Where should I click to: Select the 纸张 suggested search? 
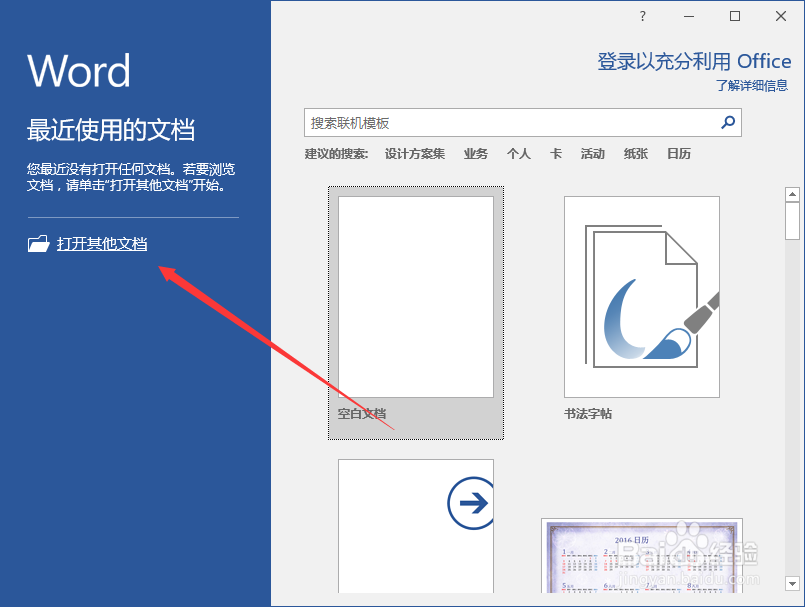click(x=636, y=154)
